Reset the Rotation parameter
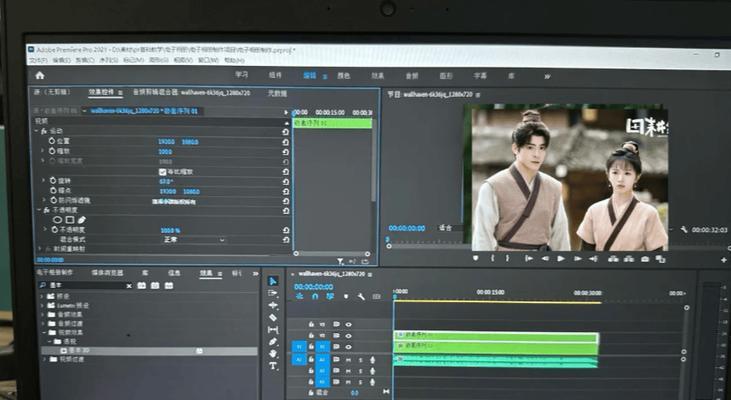This screenshot has height=400, width=731. pyautogui.click(x=286, y=181)
